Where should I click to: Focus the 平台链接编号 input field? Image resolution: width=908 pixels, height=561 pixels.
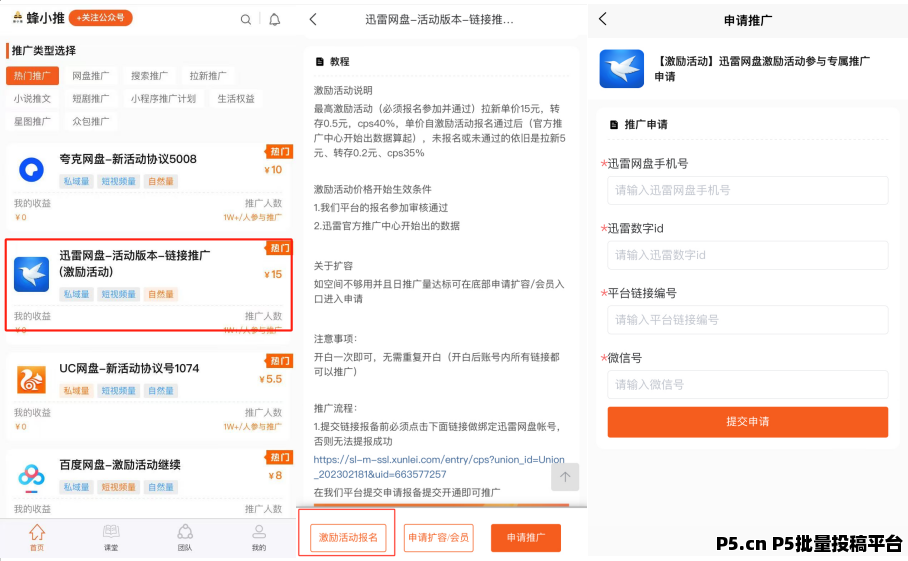pyautogui.click(x=748, y=320)
